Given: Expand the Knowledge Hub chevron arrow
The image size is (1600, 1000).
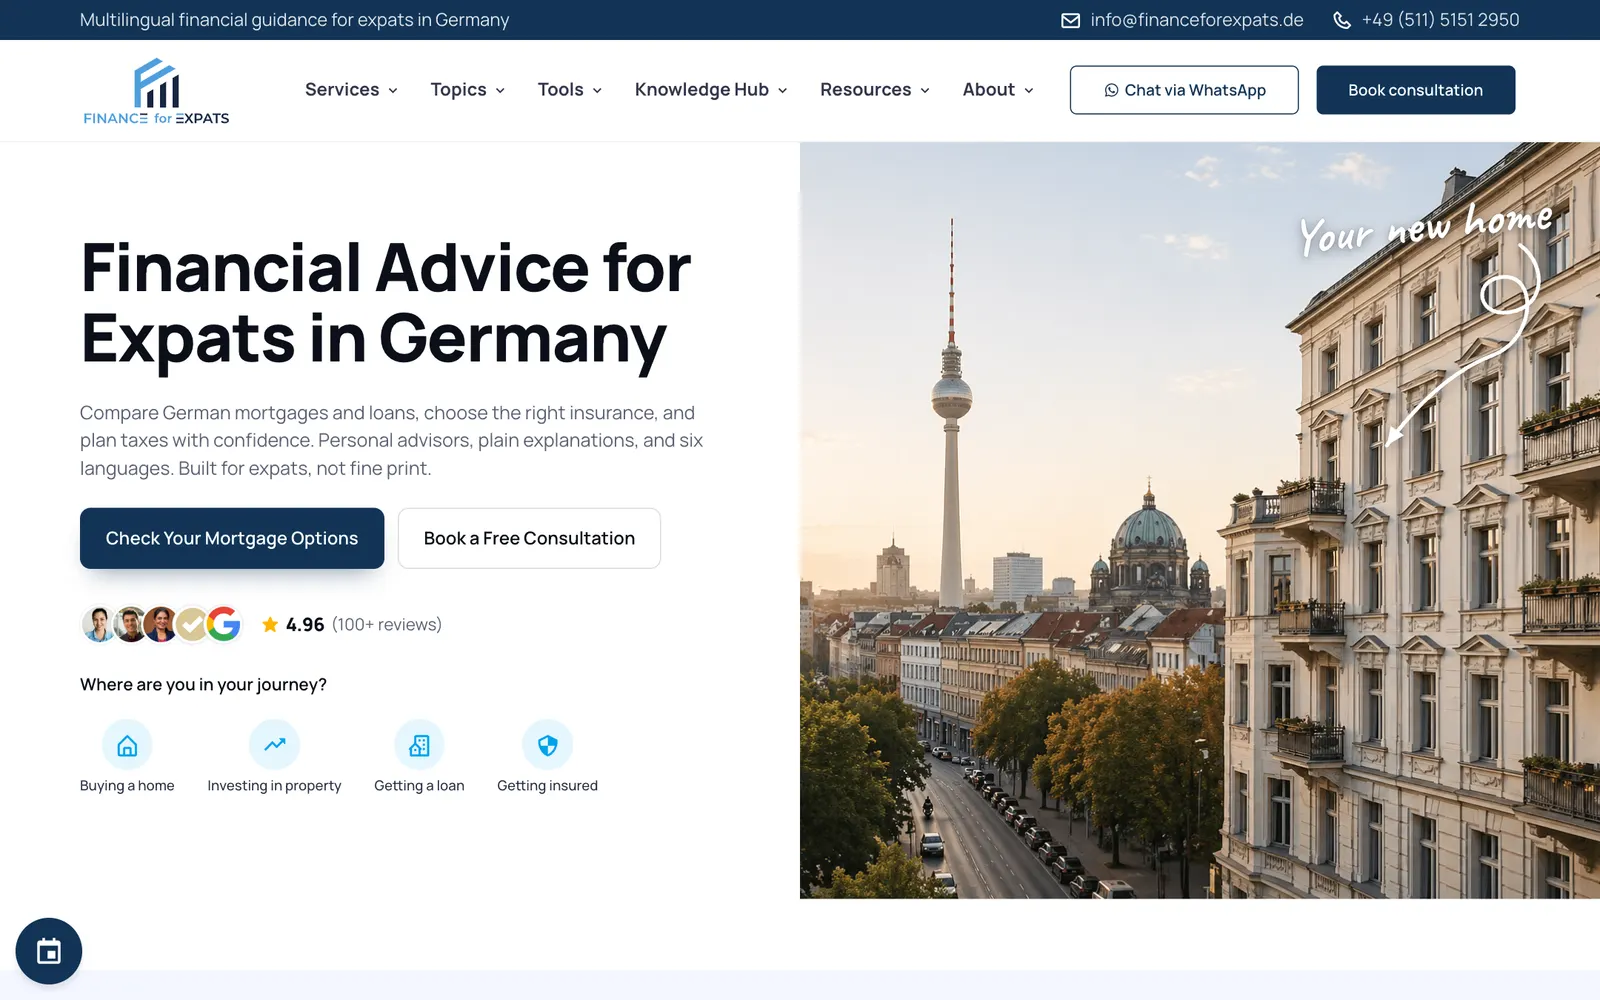Looking at the screenshot, I should pos(782,90).
